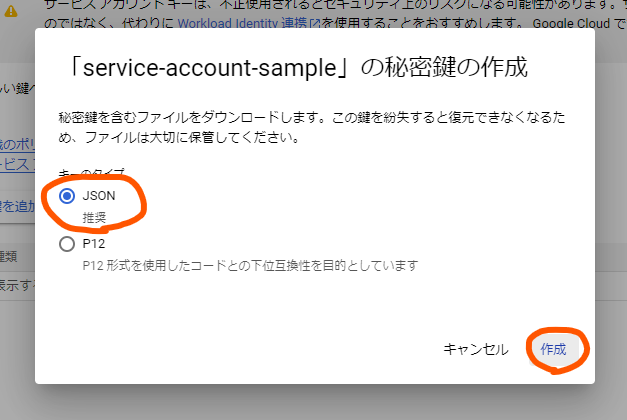The height and width of the screenshot is (420, 627).
Task: Click the P12 形式を使用したコード description text
Action: point(250,266)
